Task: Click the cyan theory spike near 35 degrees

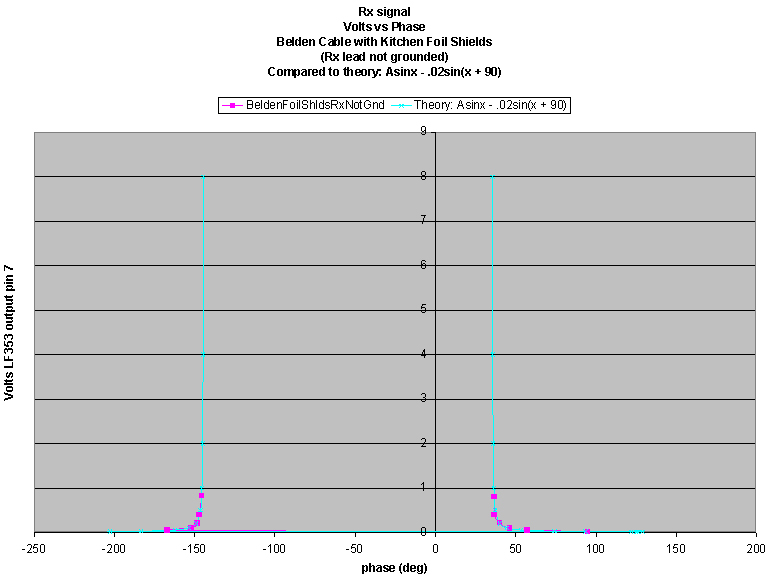Action: (492, 335)
